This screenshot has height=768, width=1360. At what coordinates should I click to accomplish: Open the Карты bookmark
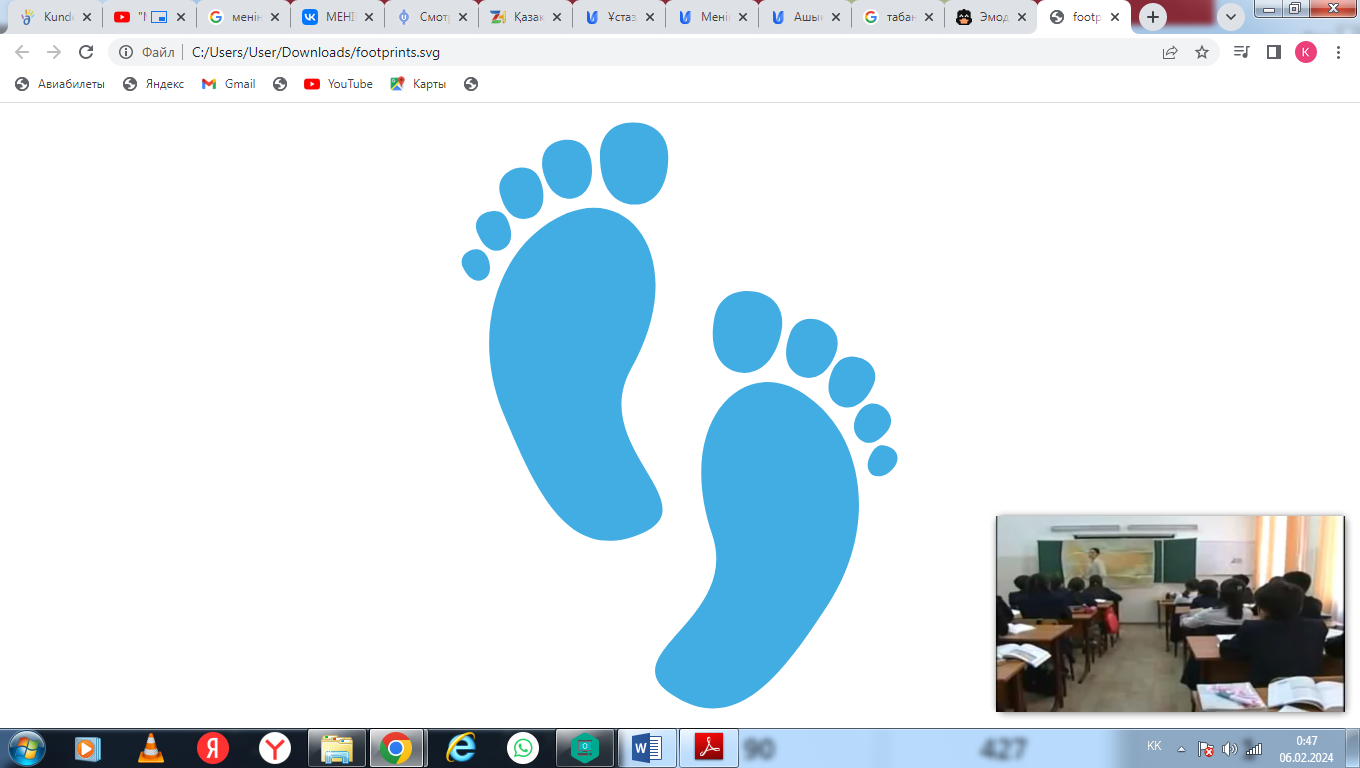click(x=418, y=84)
